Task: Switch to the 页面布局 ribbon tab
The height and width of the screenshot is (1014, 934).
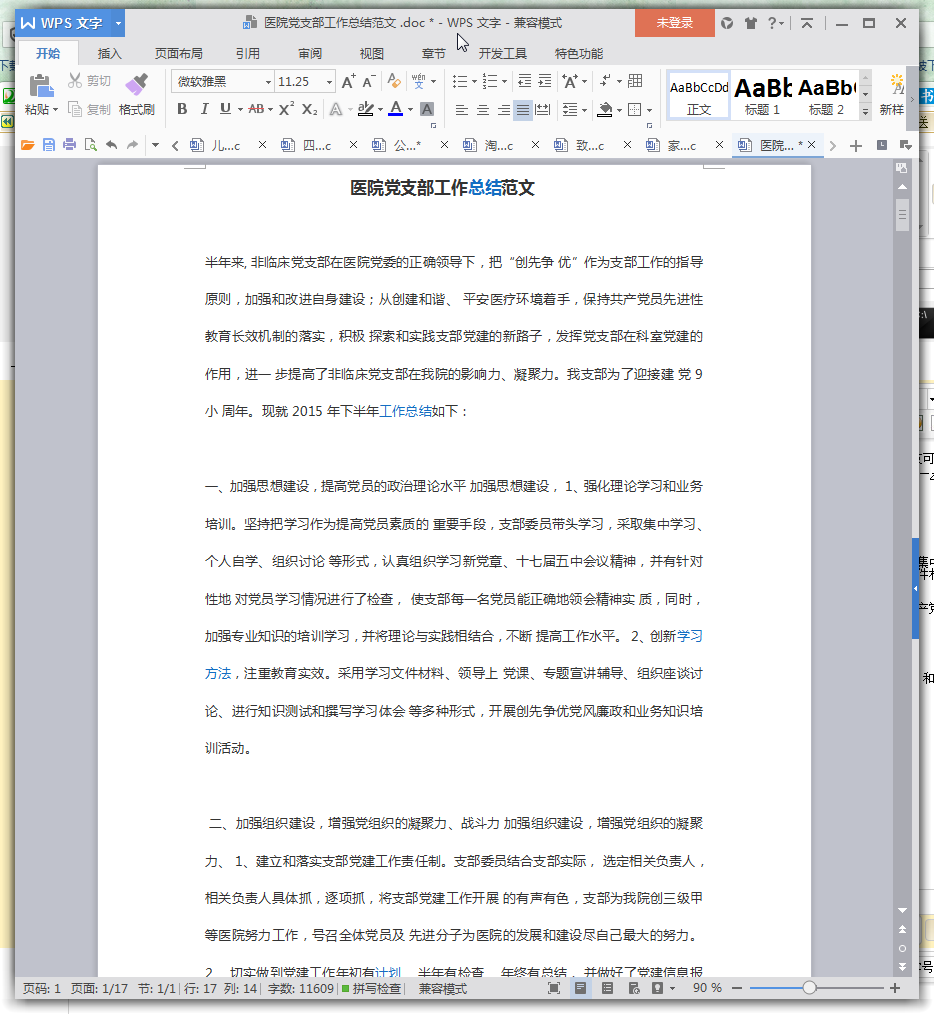Action: click(179, 54)
